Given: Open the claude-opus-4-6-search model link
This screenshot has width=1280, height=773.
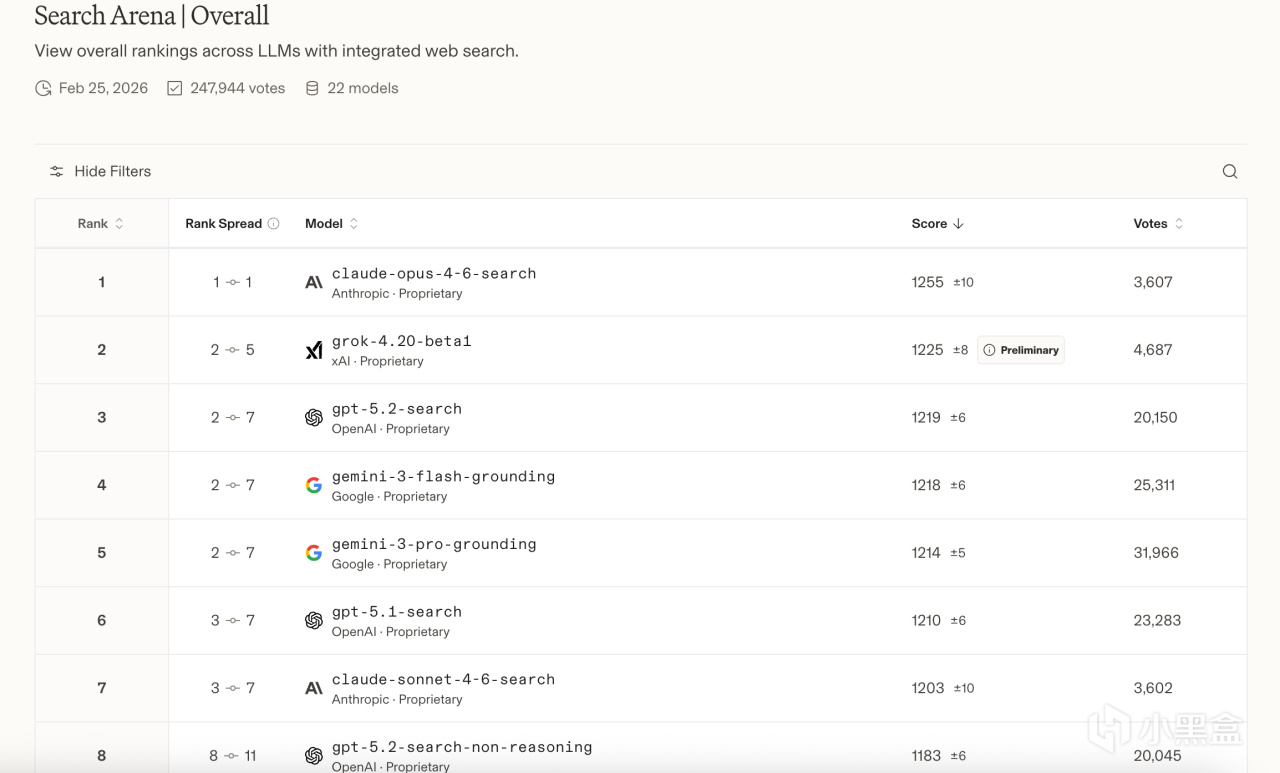Looking at the screenshot, I should (433, 274).
